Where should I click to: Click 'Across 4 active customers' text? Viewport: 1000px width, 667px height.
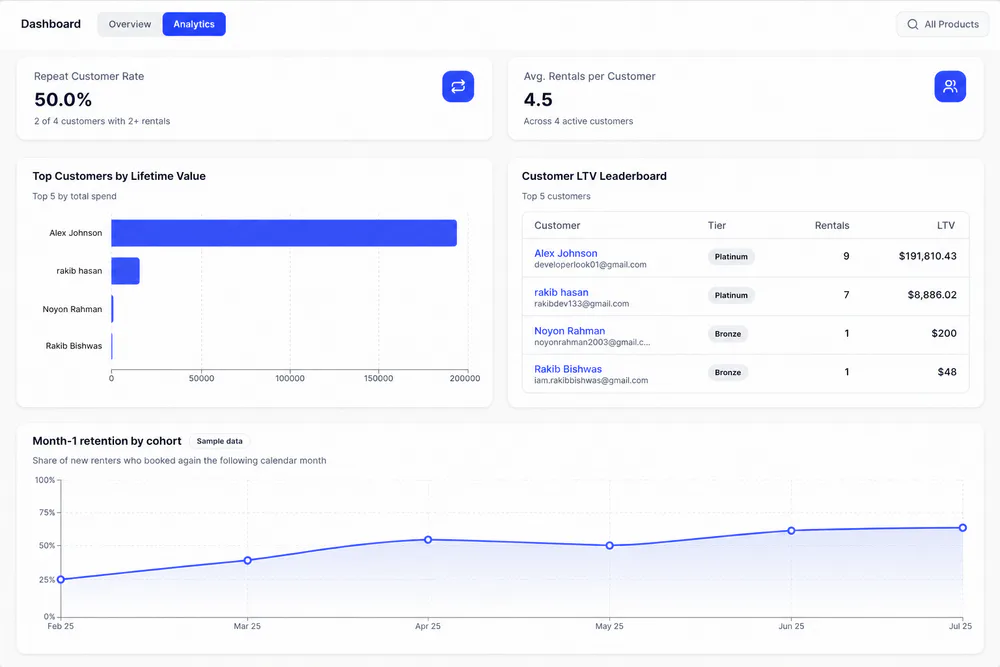click(x=578, y=121)
